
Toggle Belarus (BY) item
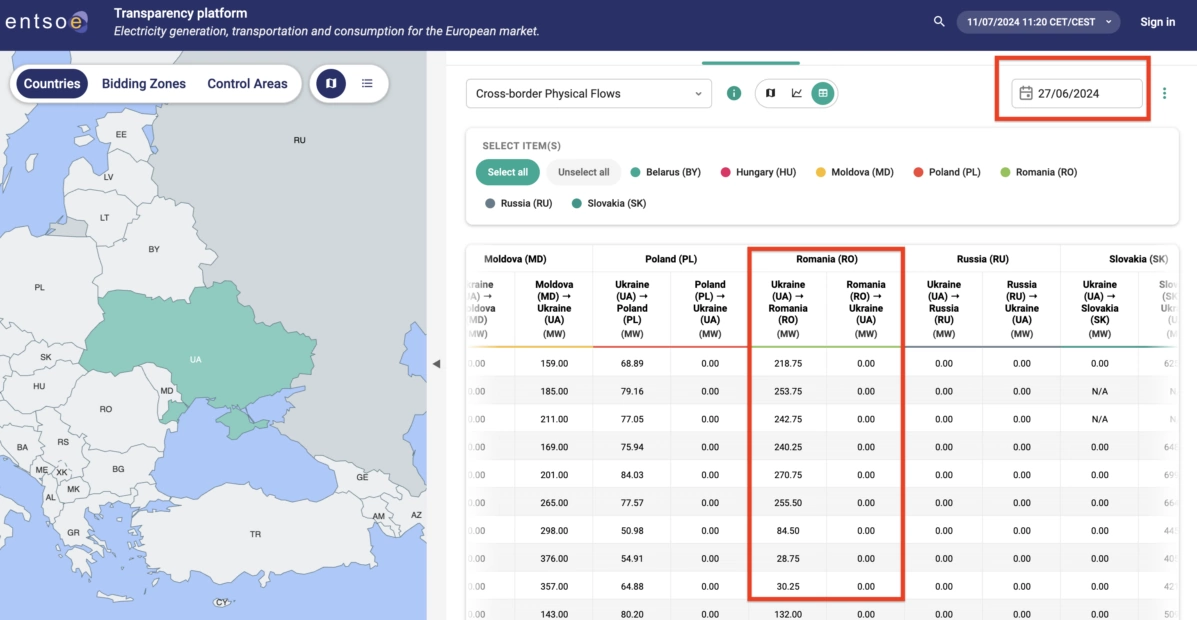(x=666, y=173)
